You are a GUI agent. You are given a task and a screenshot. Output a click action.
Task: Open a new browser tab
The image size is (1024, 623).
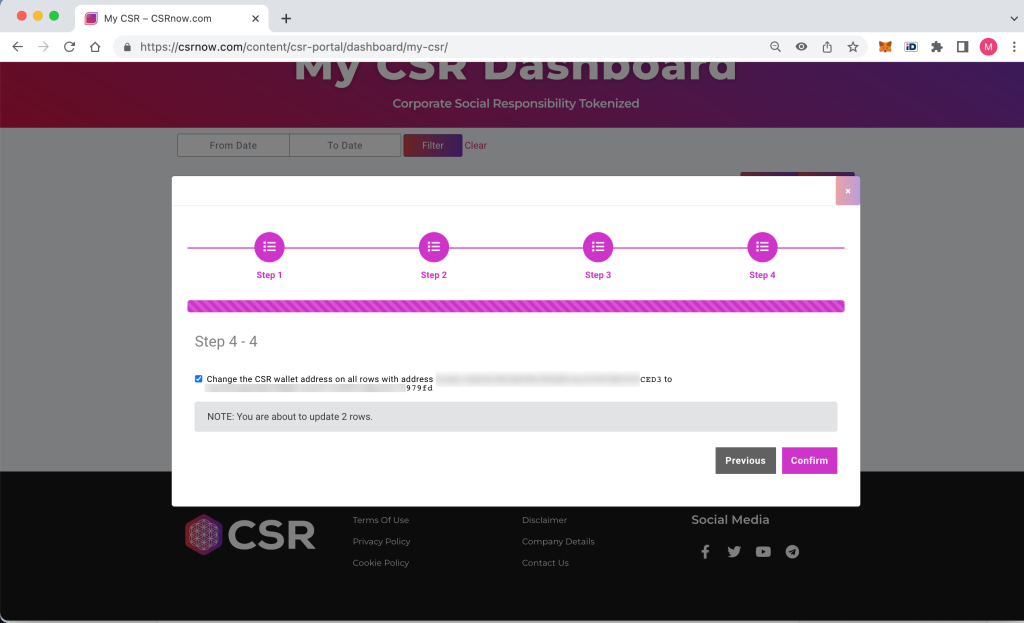[x=286, y=18]
